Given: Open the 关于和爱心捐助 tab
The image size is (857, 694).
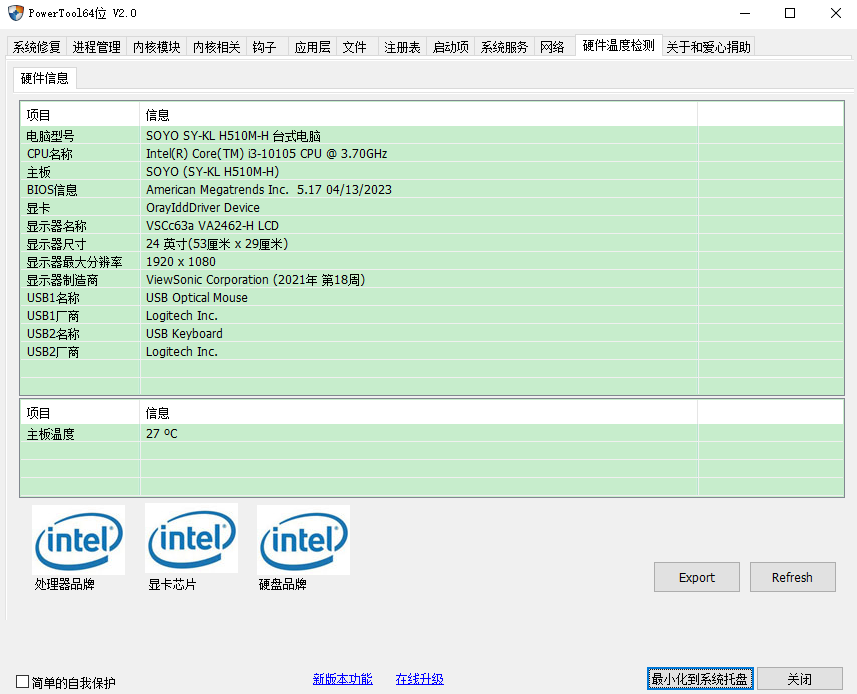Looking at the screenshot, I should (709, 47).
